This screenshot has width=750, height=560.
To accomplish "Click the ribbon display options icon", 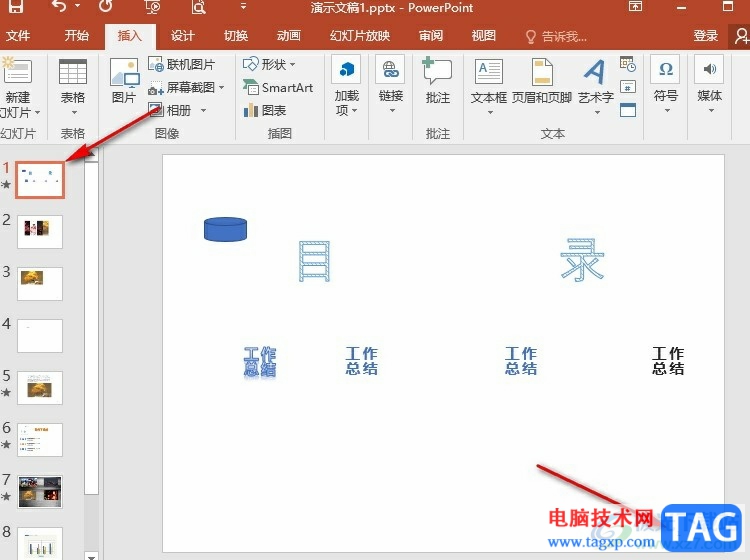I will [x=635, y=6].
